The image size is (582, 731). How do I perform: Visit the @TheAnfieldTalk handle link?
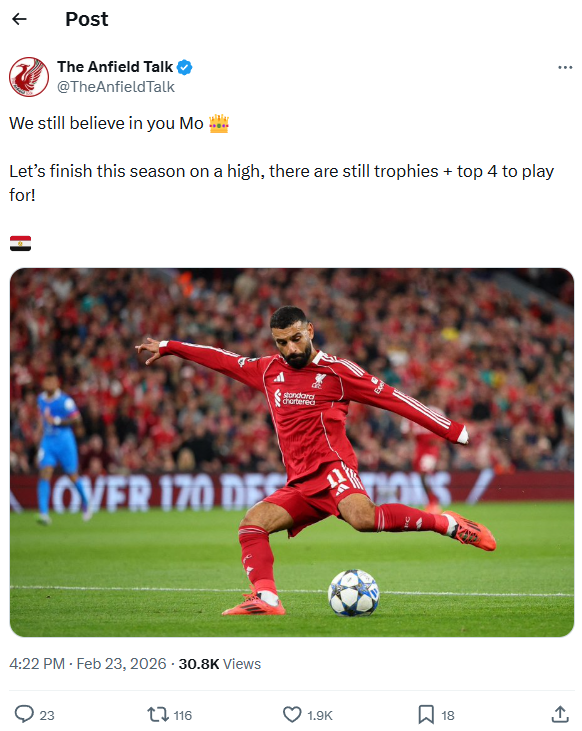(116, 87)
